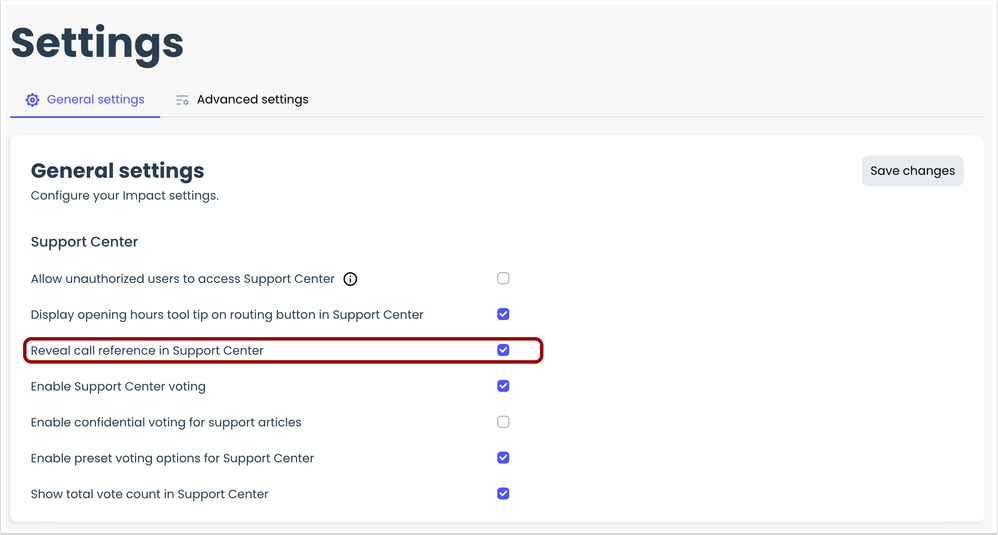The height and width of the screenshot is (535, 998).
Task: Click 'Reveal call reference in Support Center' label
Action: point(147,351)
